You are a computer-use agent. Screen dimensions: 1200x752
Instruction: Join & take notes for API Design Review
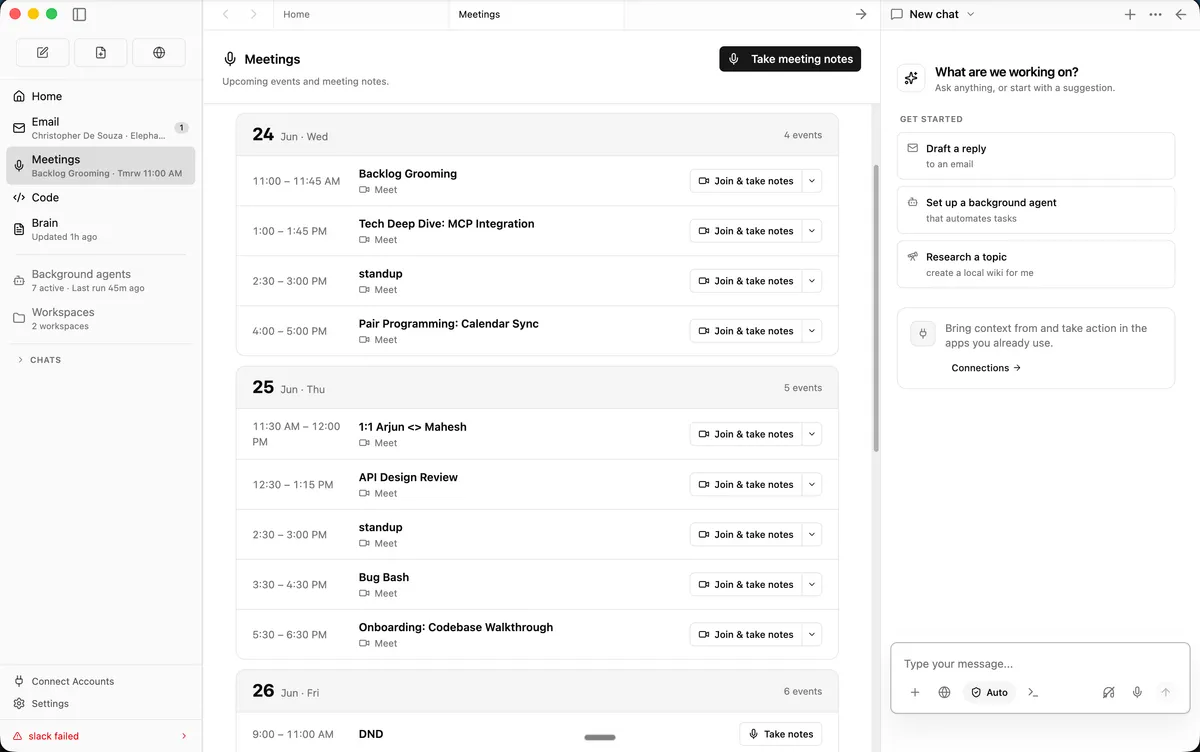pyautogui.click(x=746, y=484)
